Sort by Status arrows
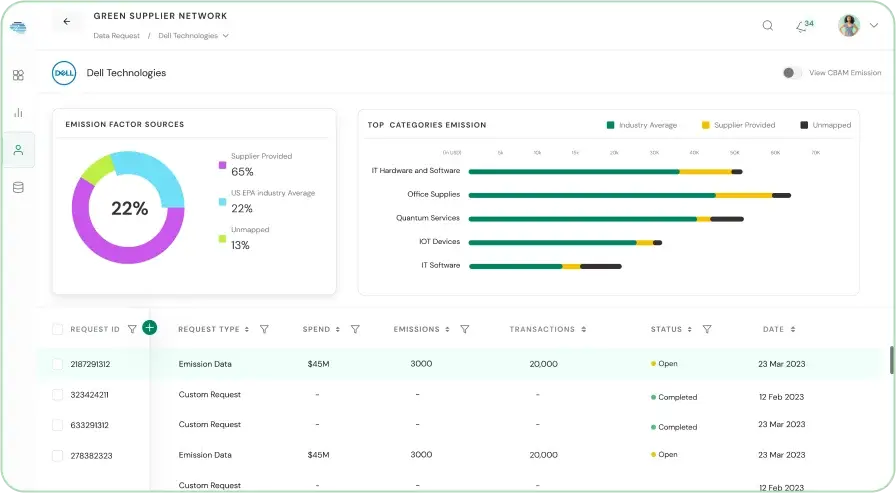The height and width of the screenshot is (493, 896). point(690,330)
